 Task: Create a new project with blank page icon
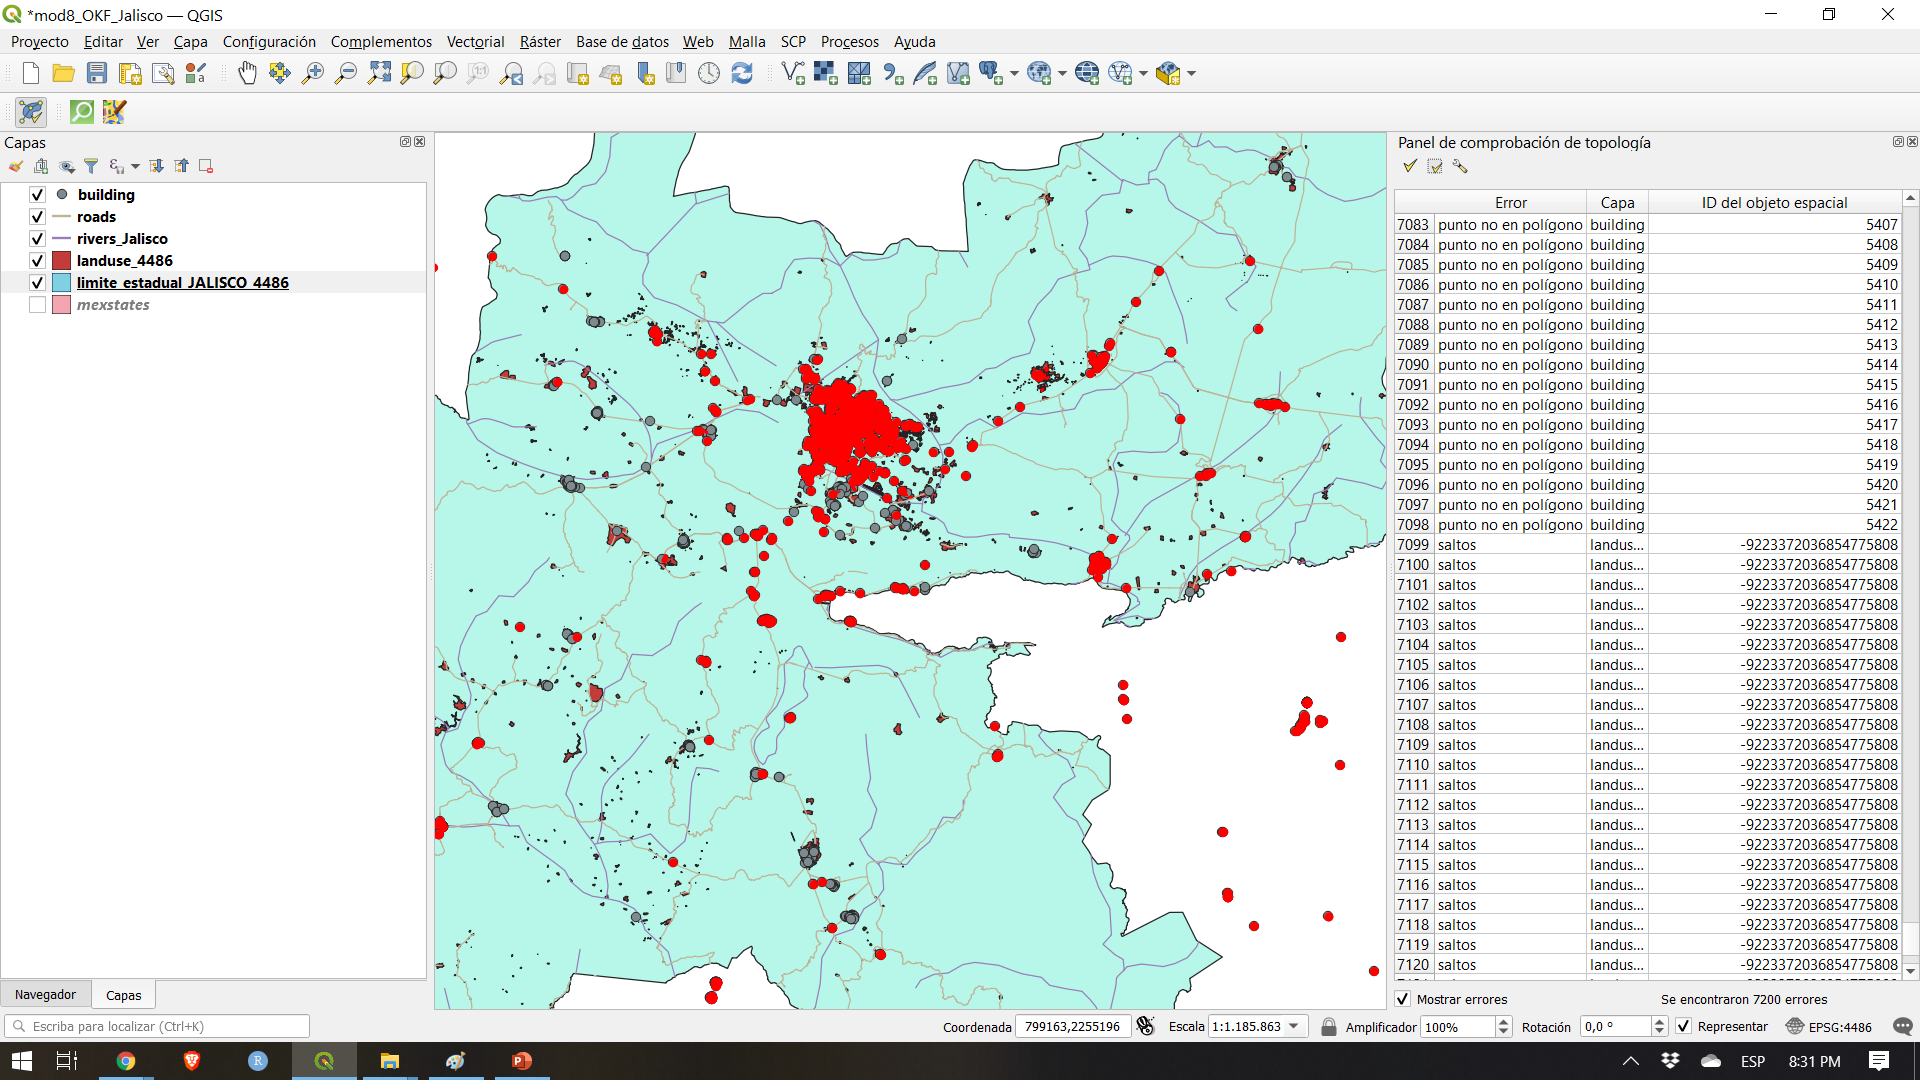pyautogui.click(x=31, y=73)
